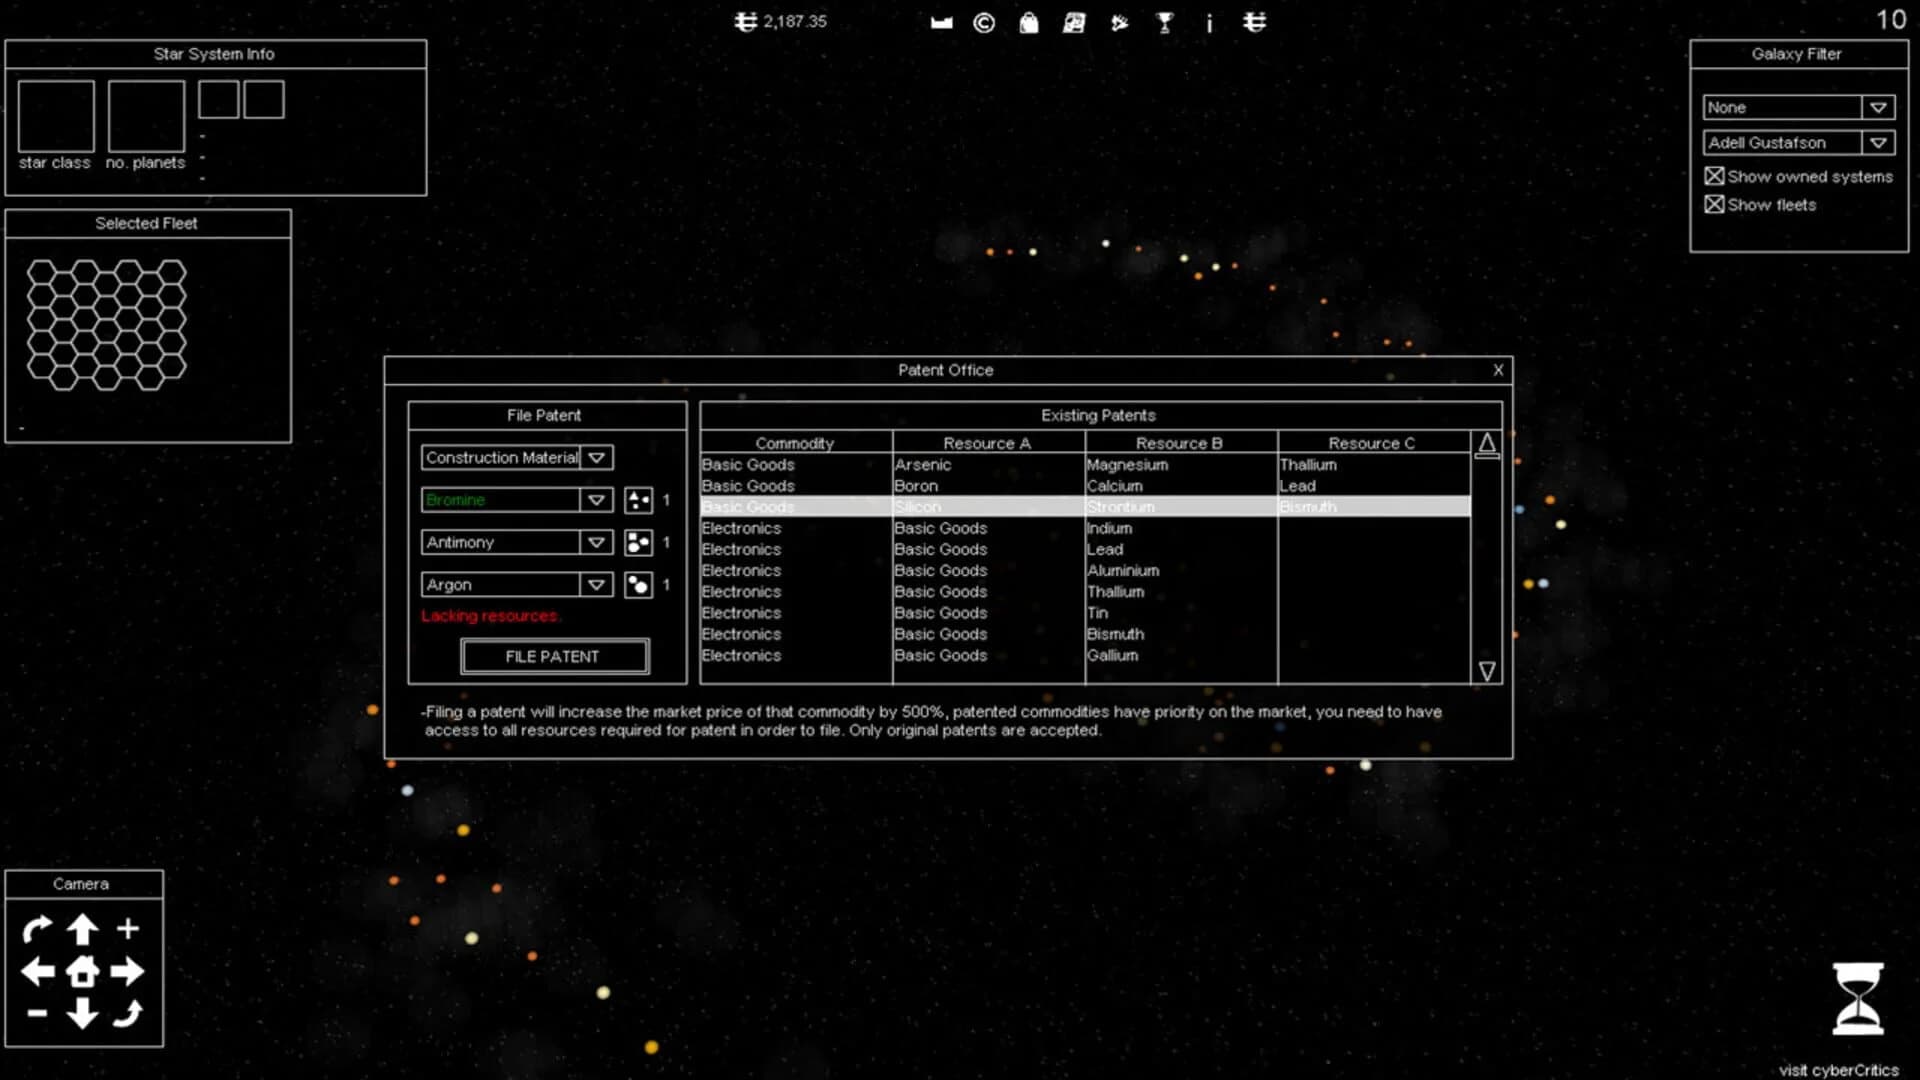Disable Show fleets
Image resolution: width=1920 pixels, height=1080 pixels.
pos(1716,204)
